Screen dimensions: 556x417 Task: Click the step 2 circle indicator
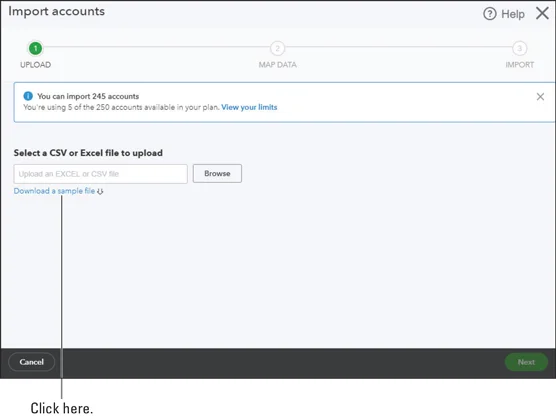277,49
